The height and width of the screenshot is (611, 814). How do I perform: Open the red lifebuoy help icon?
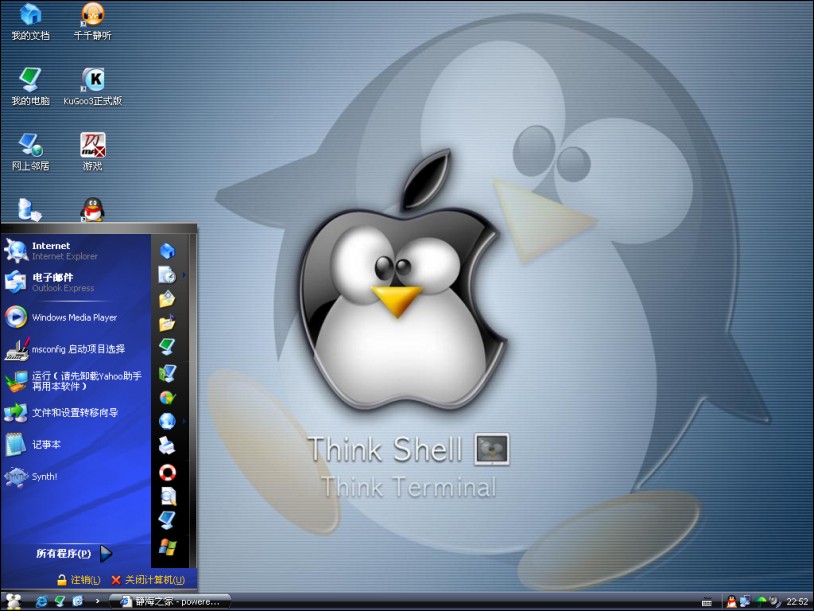coord(167,472)
